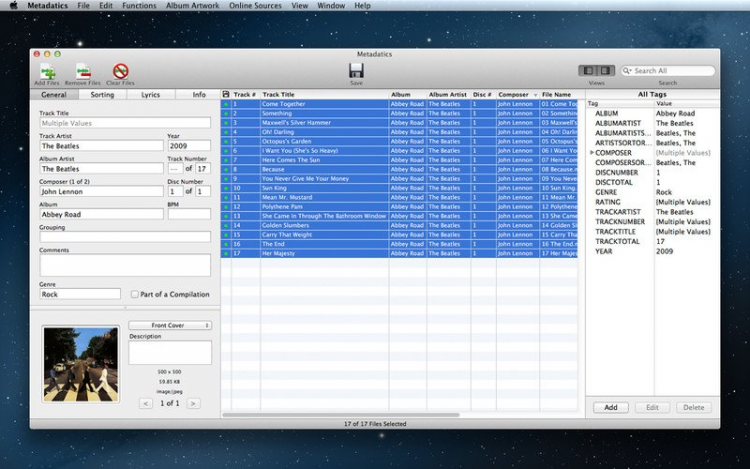Expand the COMPOSER tag disclosure triangle
This screenshot has width=750, height=469.
[591, 152]
